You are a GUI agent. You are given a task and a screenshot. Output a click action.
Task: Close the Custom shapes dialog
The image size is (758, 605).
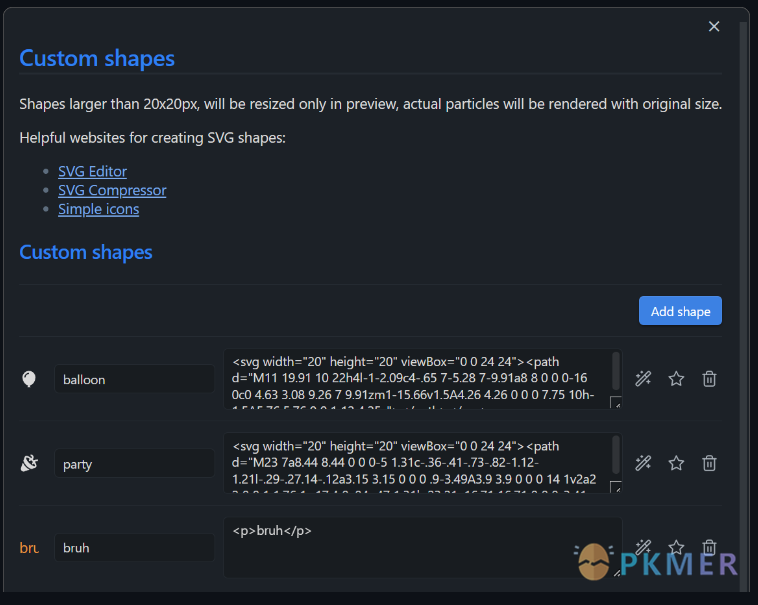coord(714,27)
